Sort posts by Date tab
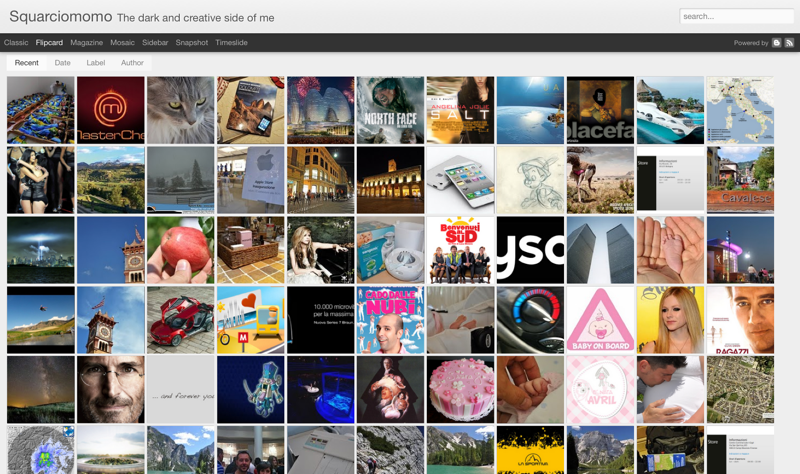The image size is (800, 474). tap(62, 63)
